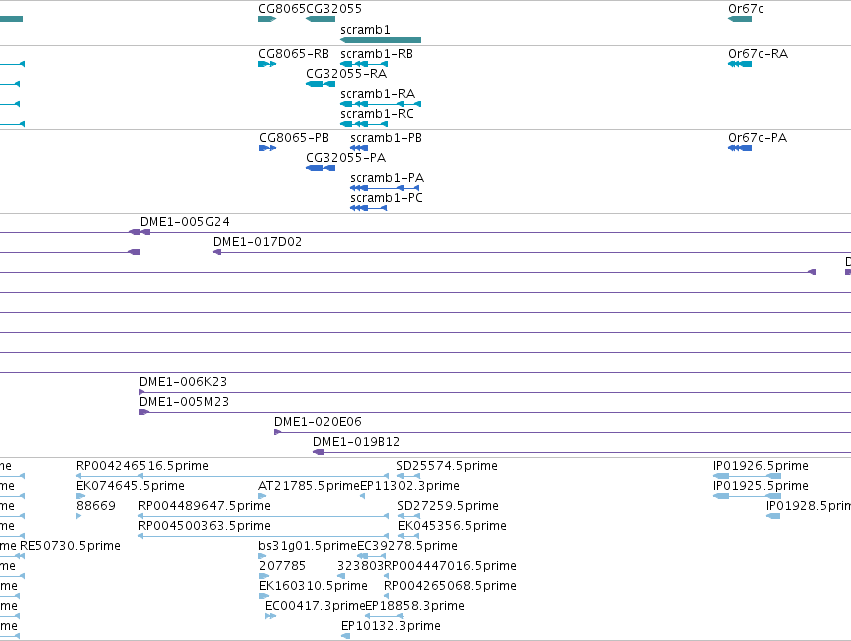The height and width of the screenshot is (641, 851).
Task: Click the EK045356.5prime EST label
Action: pos(452,526)
